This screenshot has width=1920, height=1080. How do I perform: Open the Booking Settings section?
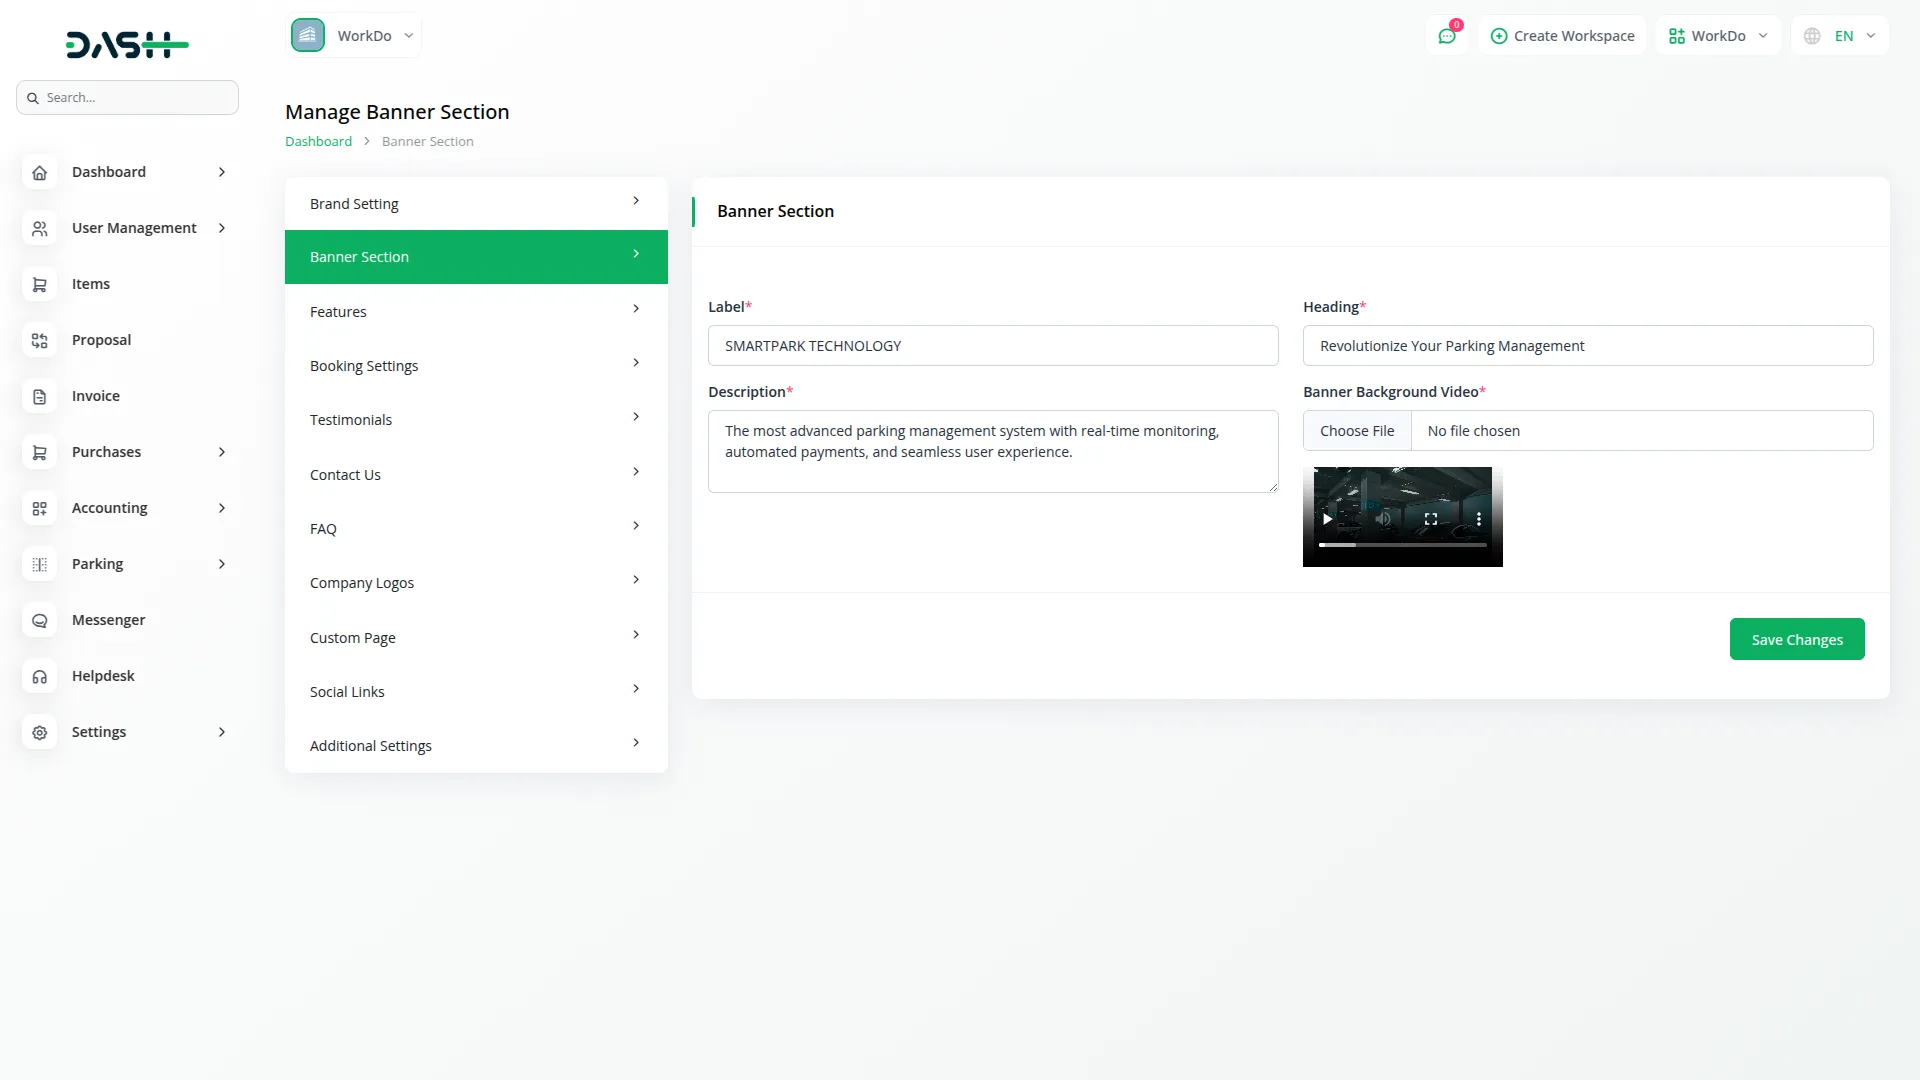[x=476, y=365]
